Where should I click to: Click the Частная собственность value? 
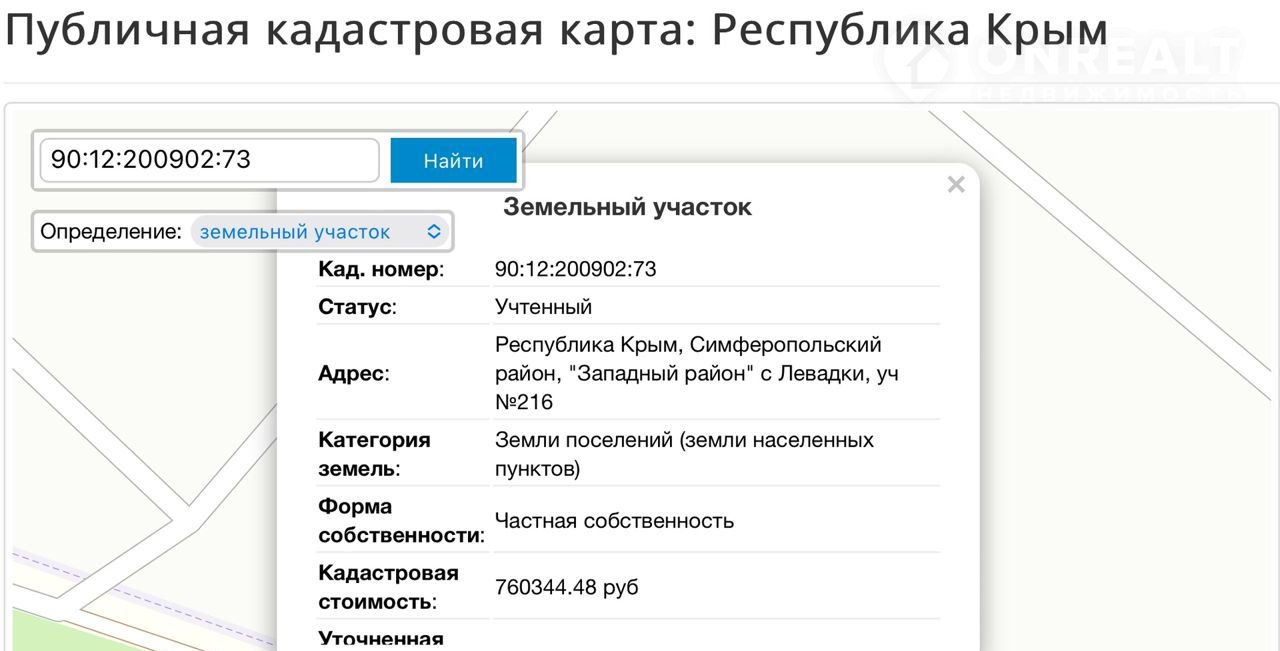(x=614, y=521)
